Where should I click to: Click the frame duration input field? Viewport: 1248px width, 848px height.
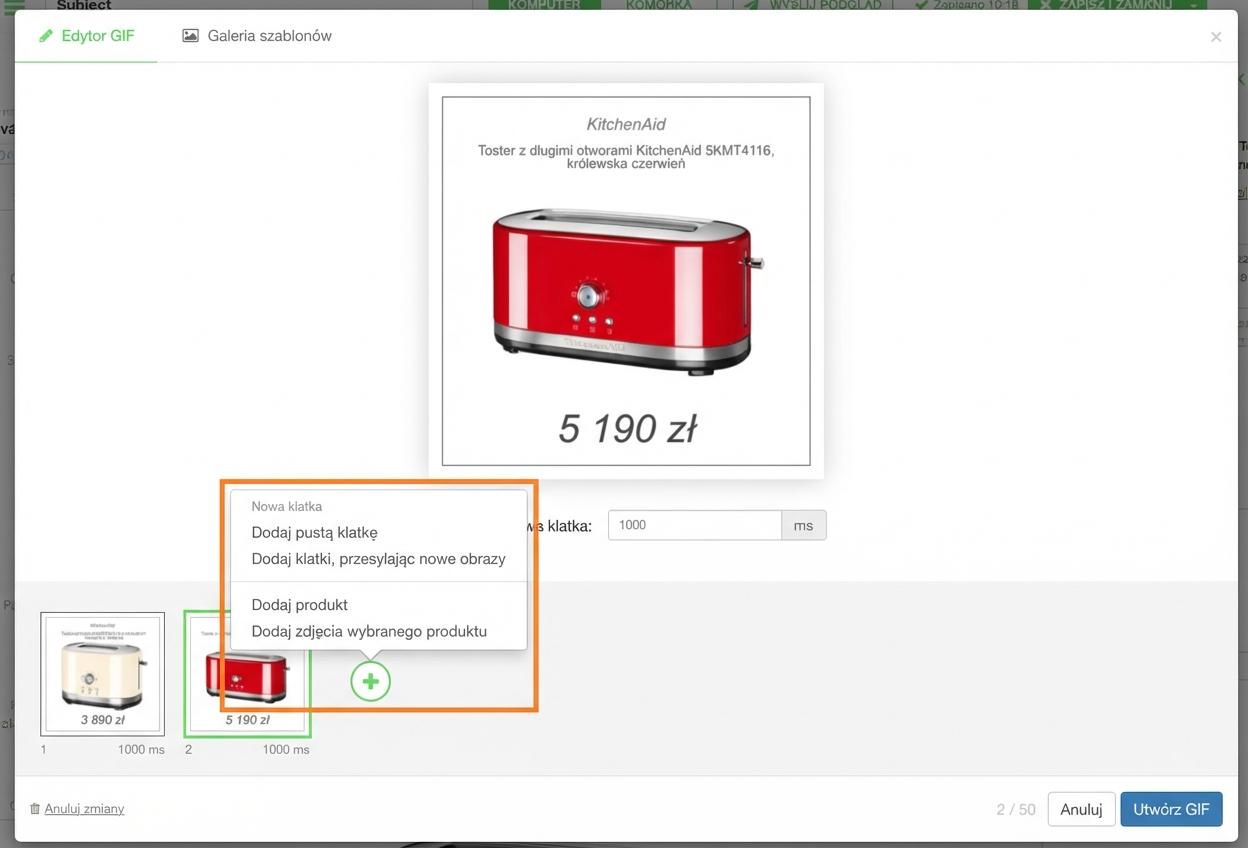click(x=695, y=525)
